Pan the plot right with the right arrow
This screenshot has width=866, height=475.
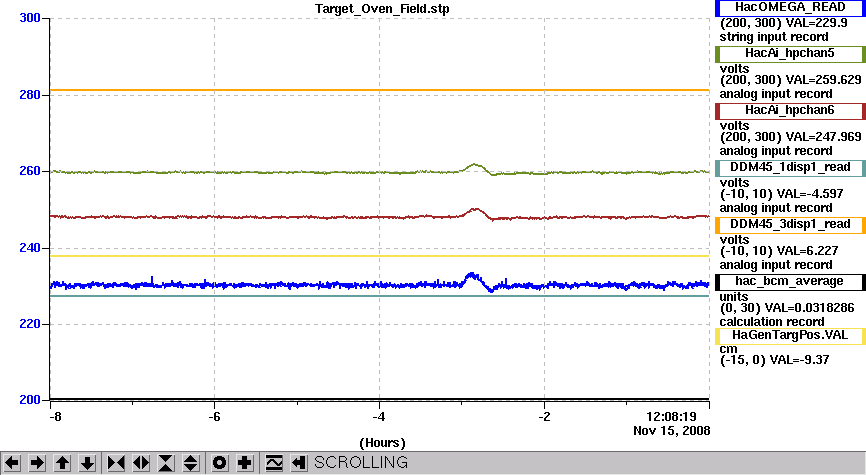click(x=37, y=462)
